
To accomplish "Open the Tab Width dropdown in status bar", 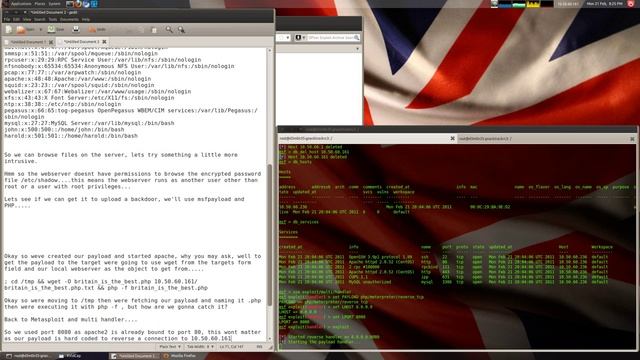I will point(200,347).
